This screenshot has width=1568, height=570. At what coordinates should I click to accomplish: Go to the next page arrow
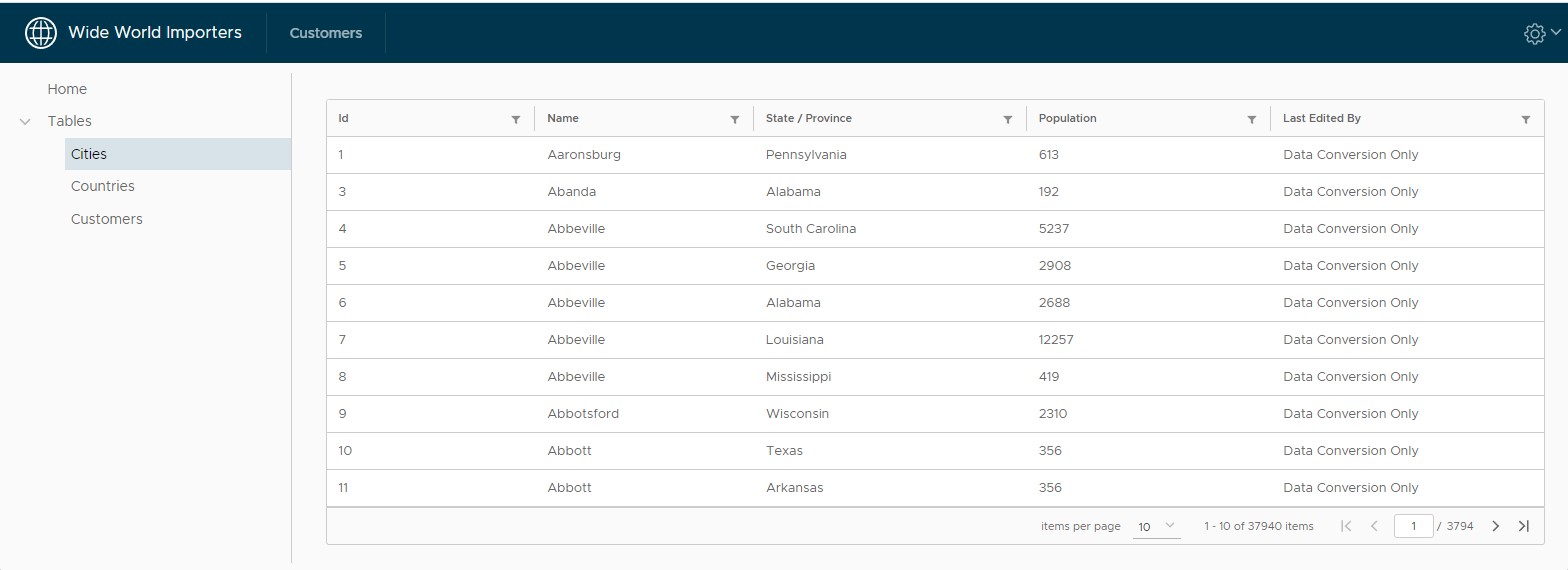1496,526
